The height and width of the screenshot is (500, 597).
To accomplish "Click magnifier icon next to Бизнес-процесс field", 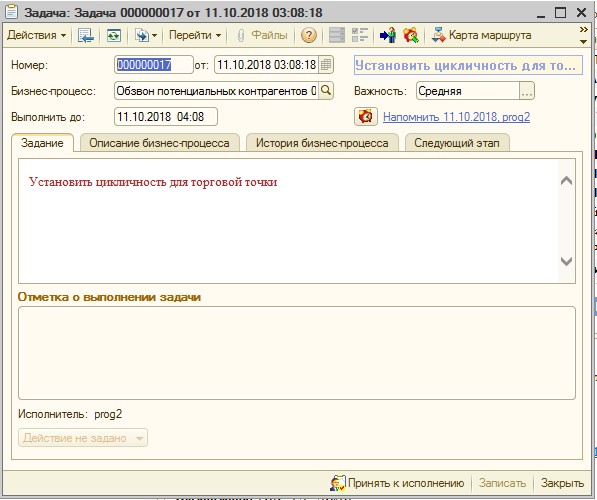I will click(x=326, y=91).
